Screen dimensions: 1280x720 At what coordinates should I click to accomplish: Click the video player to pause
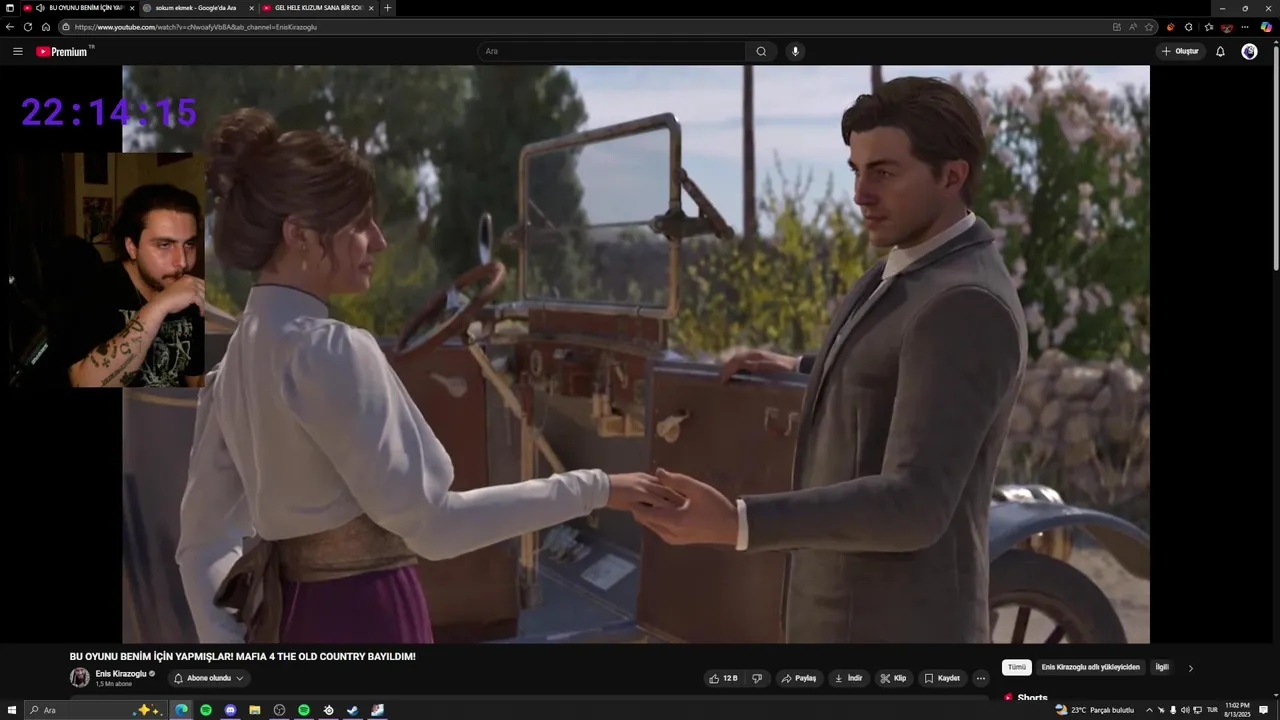tap(636, 354)
